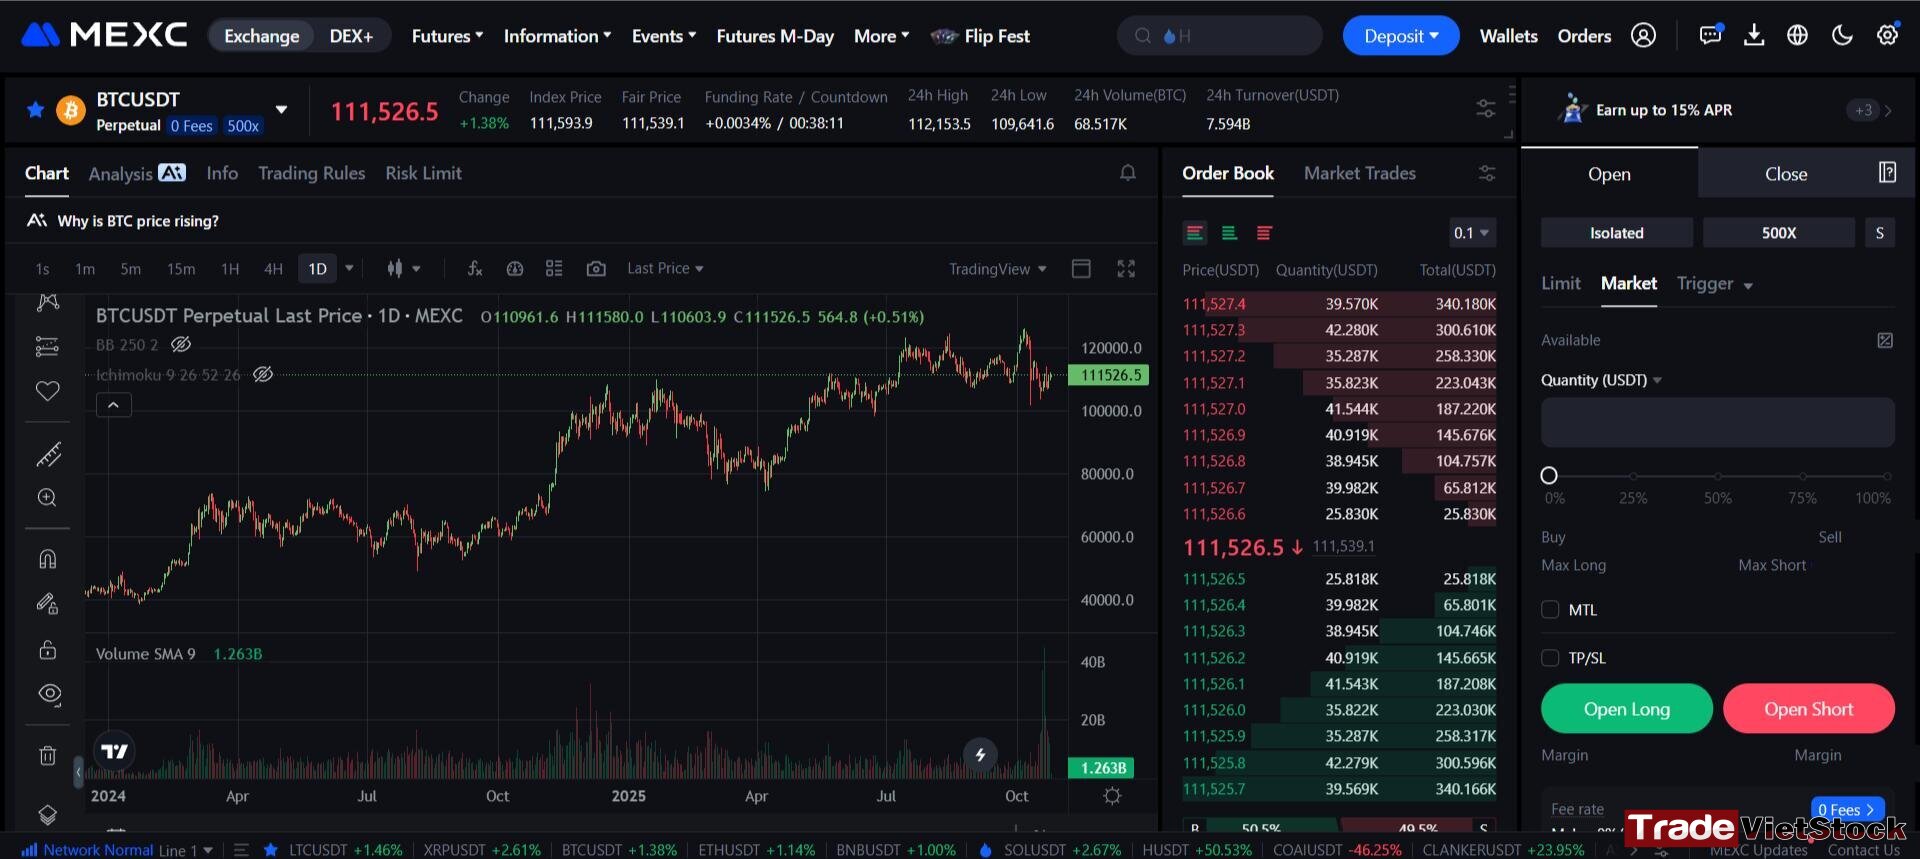1920x859 pixels.
Task: Open the TradingView chart type dropdown
Action: pyautogui.click(x=997, y=268)
